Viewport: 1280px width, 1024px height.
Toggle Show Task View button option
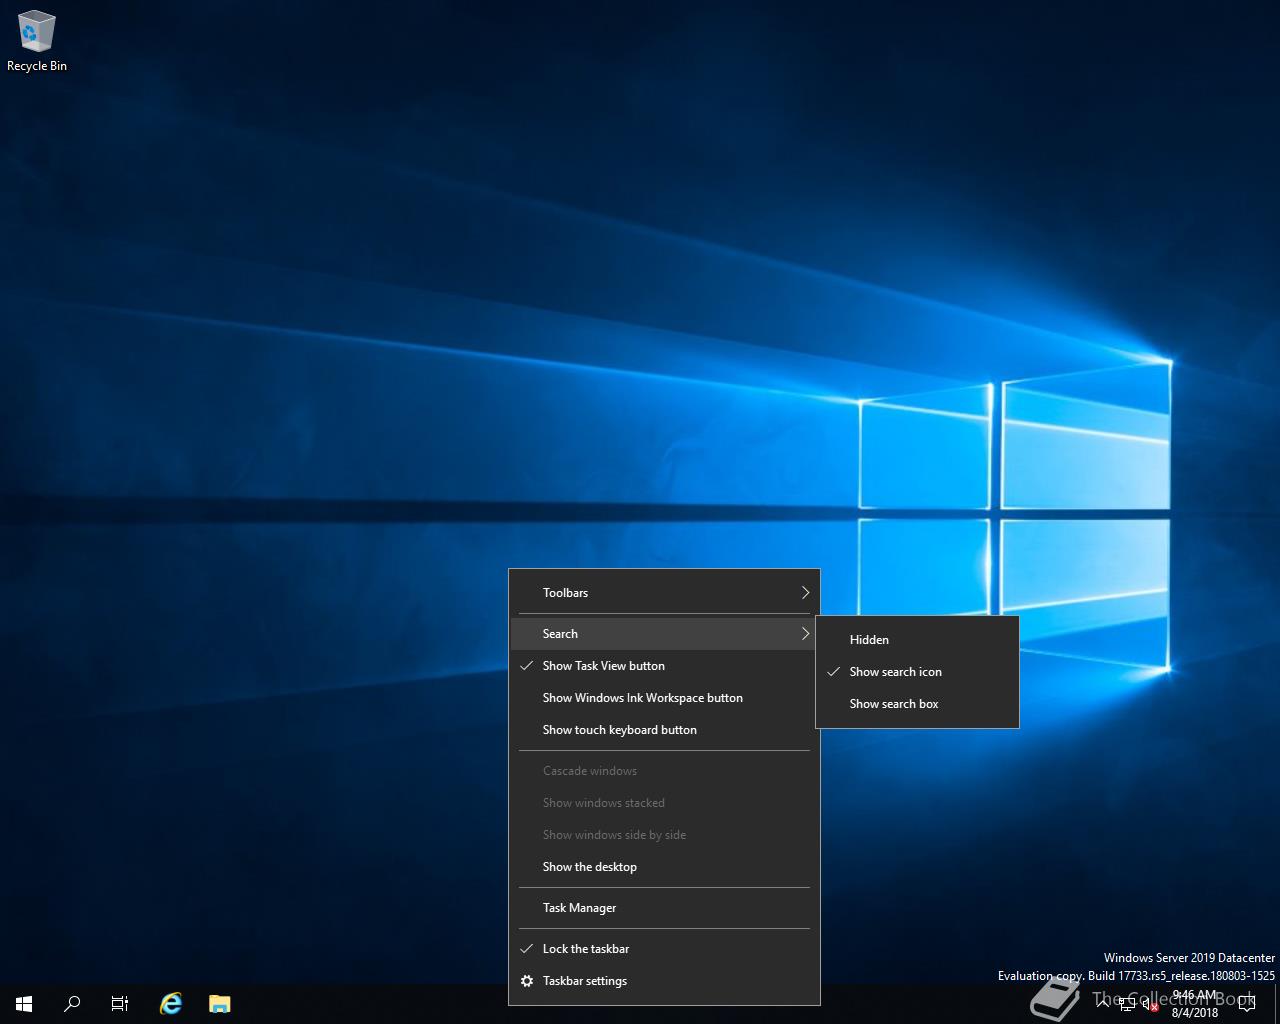tap(664, 666)
